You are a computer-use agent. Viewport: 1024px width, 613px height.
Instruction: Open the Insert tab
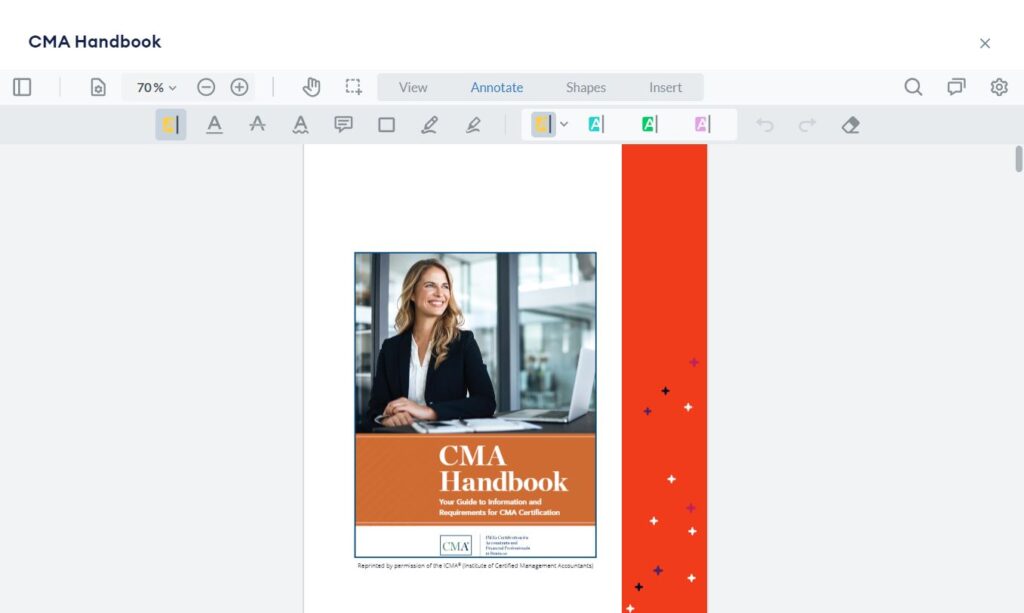(x=665, y=87)
